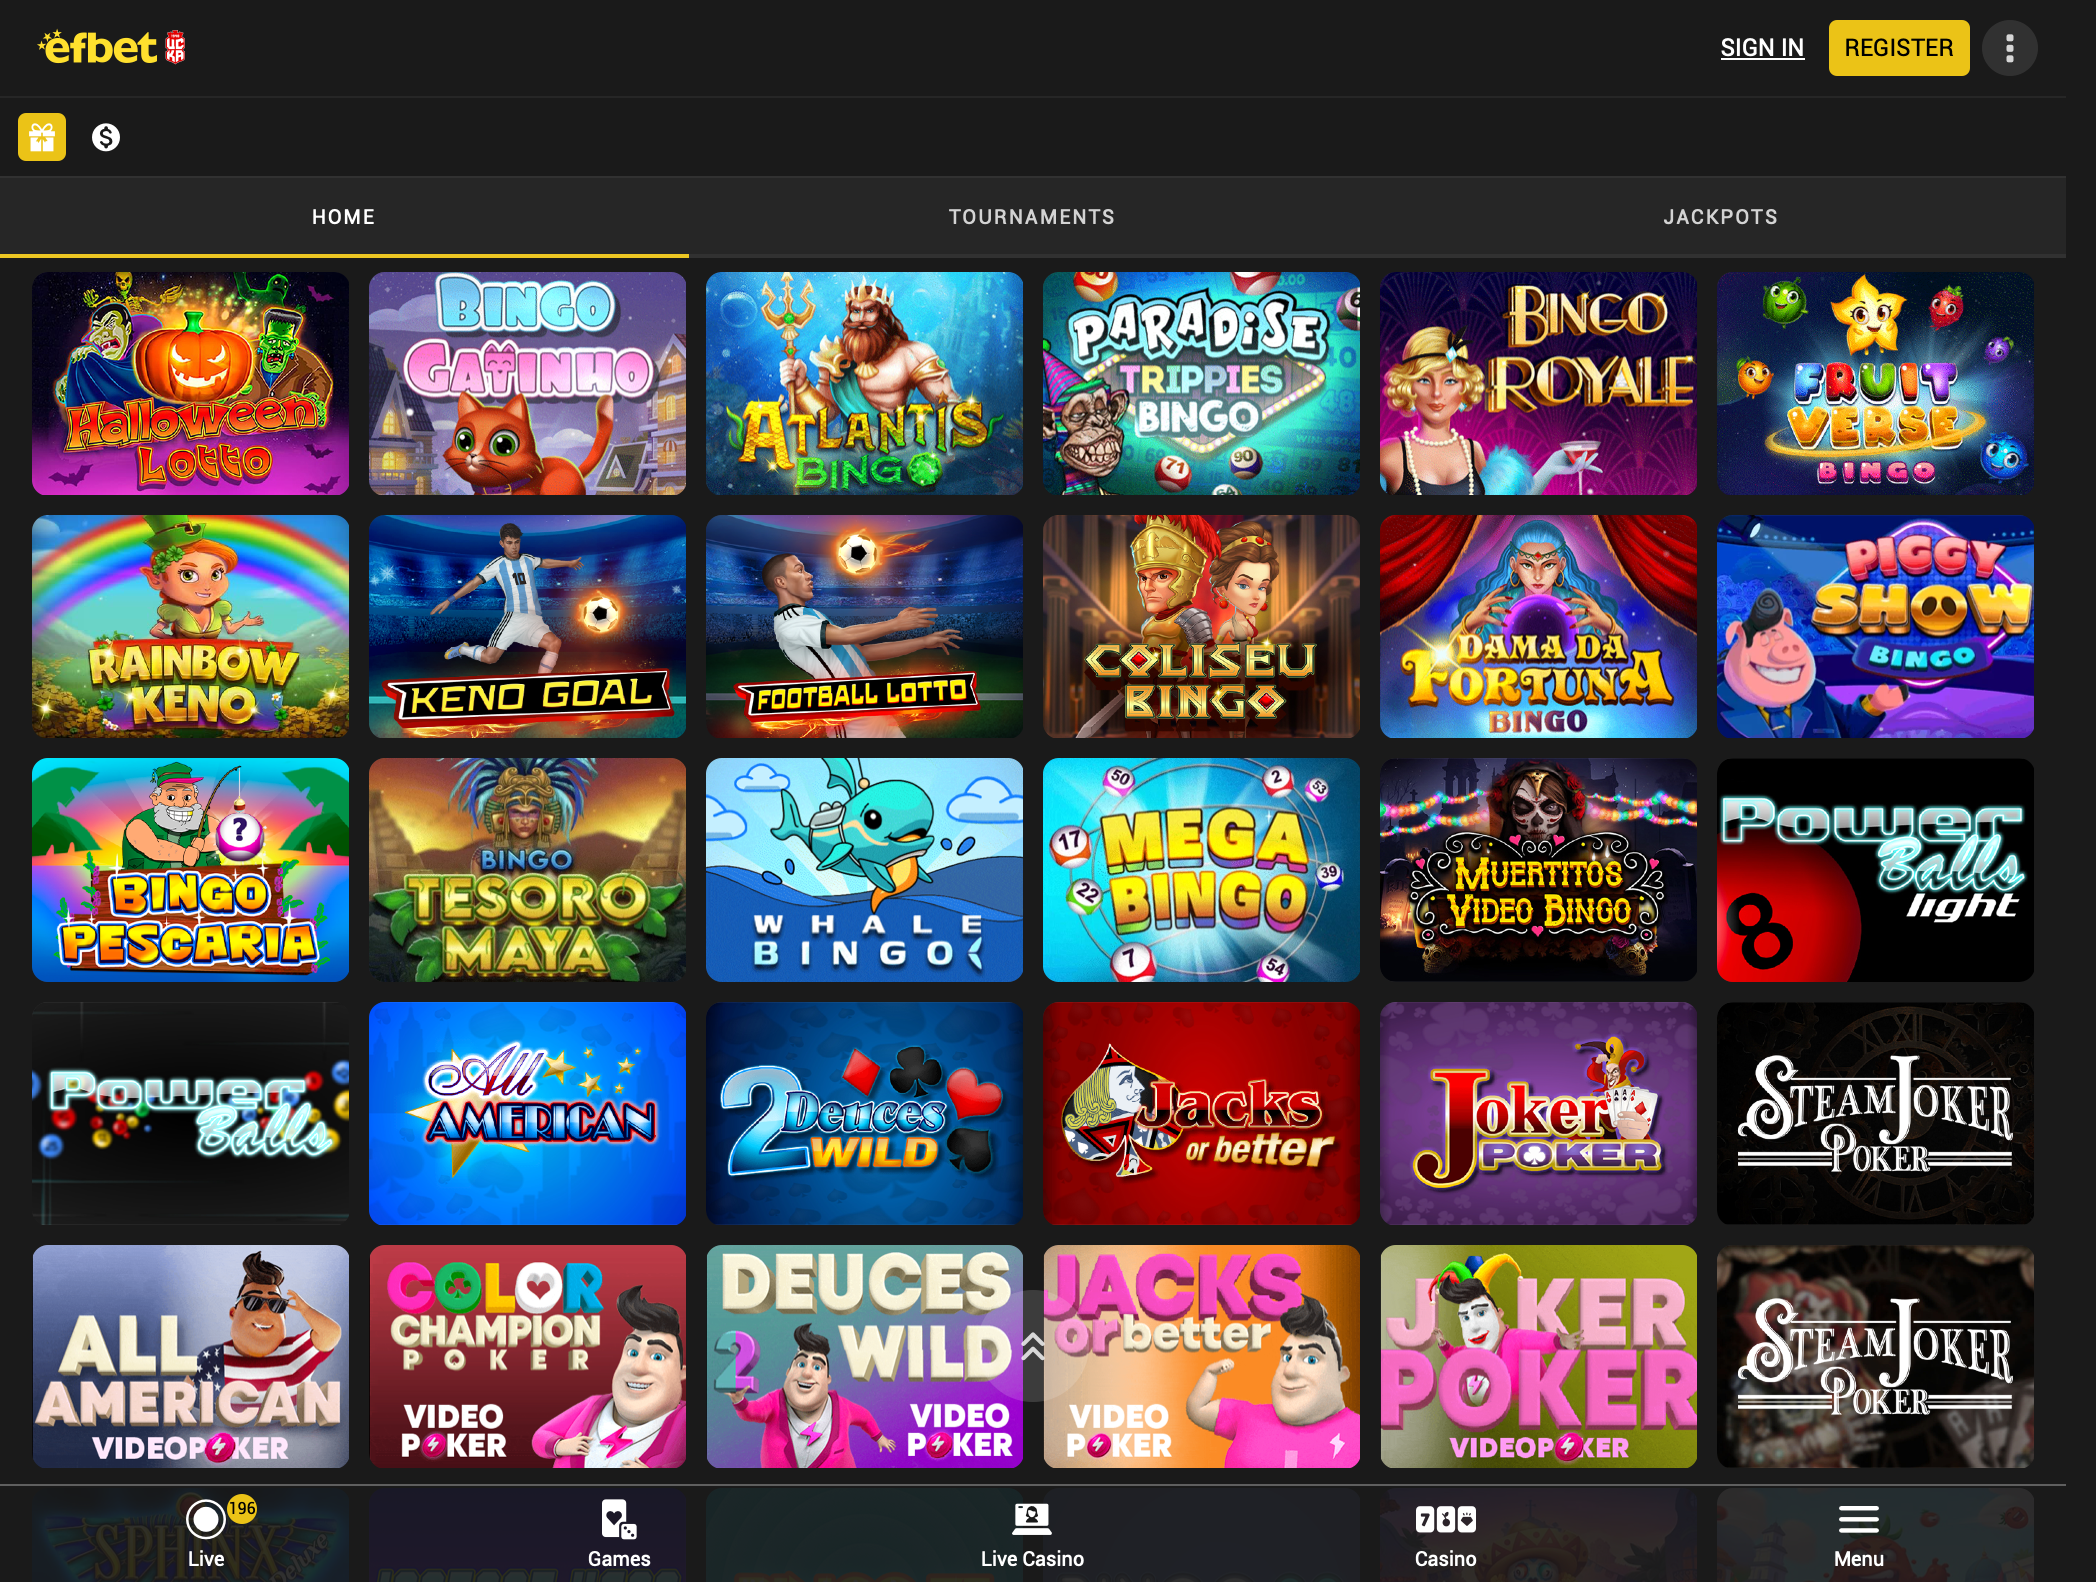Click the Register button
2096x1582 pixels.
pos(1898,48)
